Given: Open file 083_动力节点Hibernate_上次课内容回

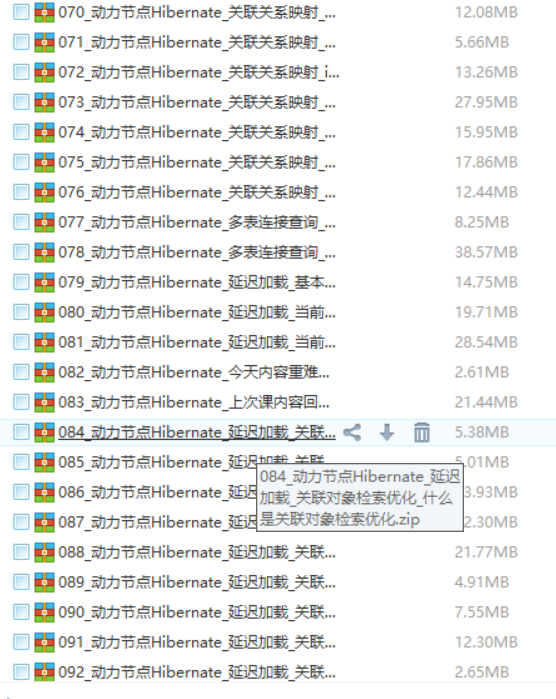Looking at the screenshot, I should [x=194, y=402].
